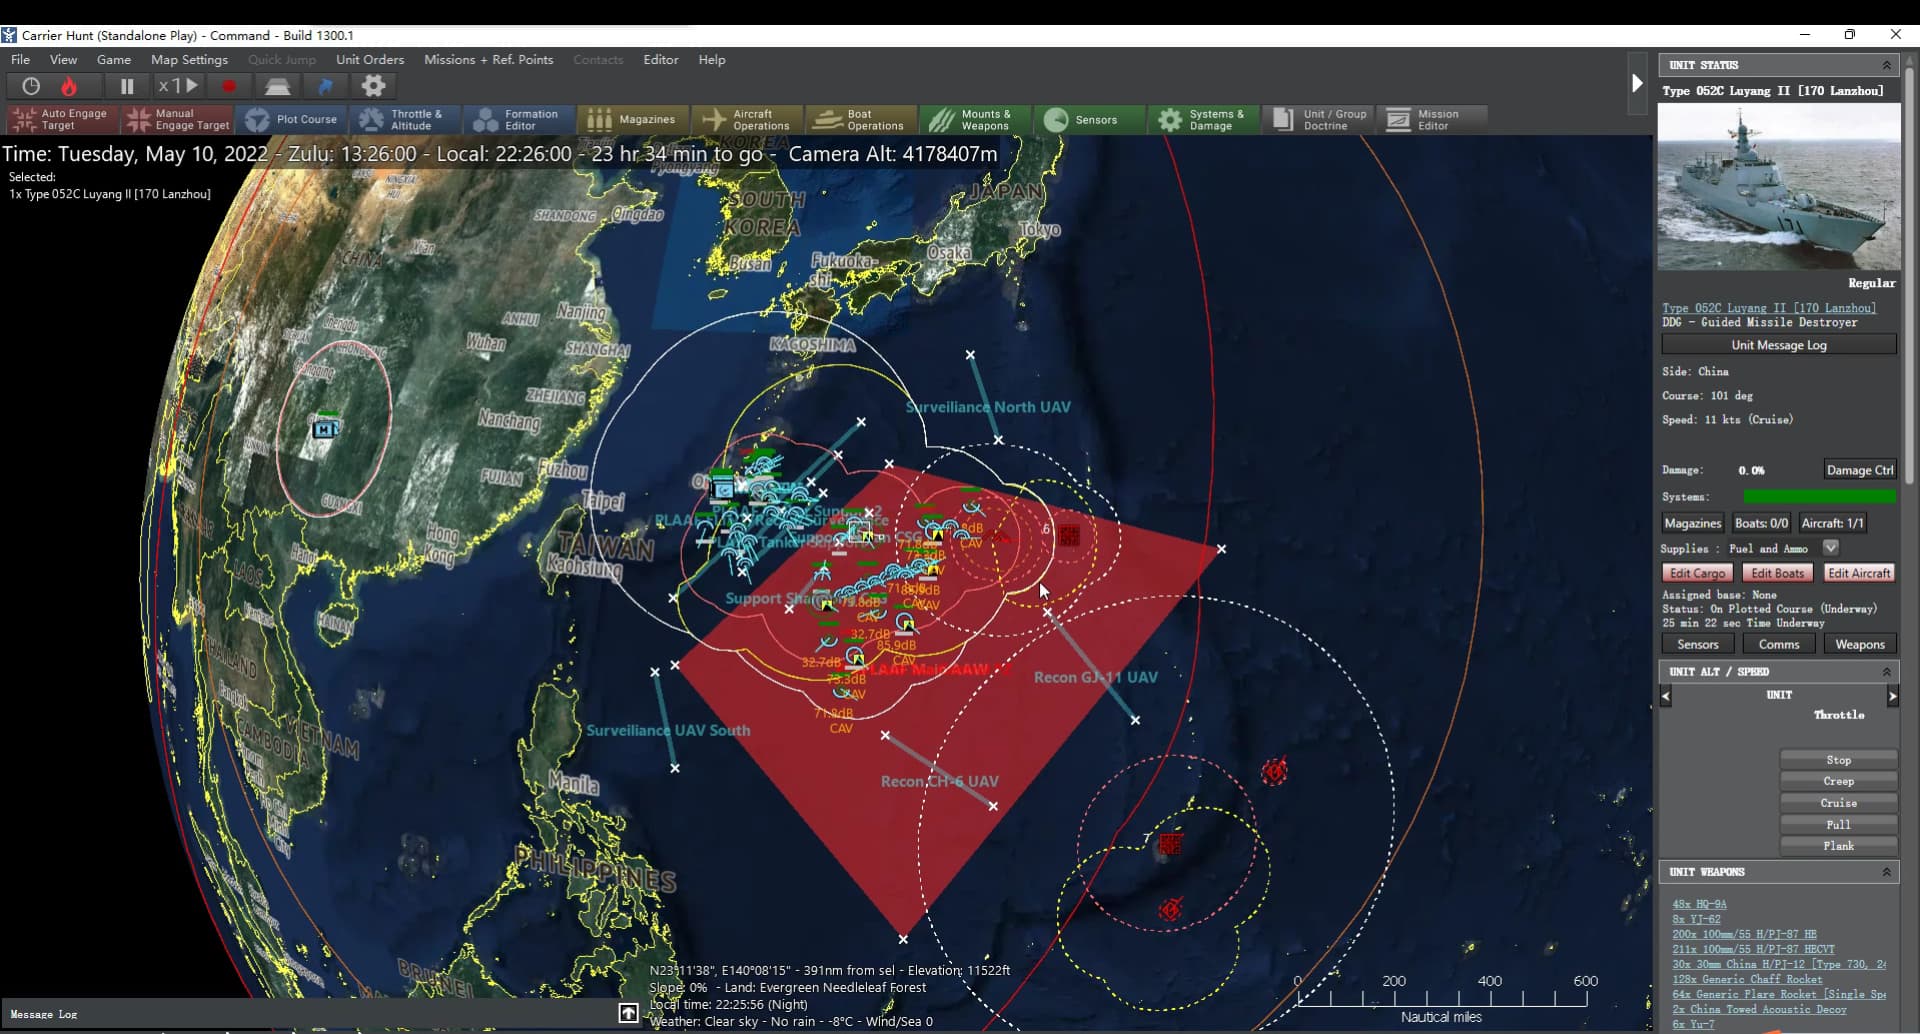Open the Editor menu
The image size is (1920, 1034).
click(x=660, y=60)
